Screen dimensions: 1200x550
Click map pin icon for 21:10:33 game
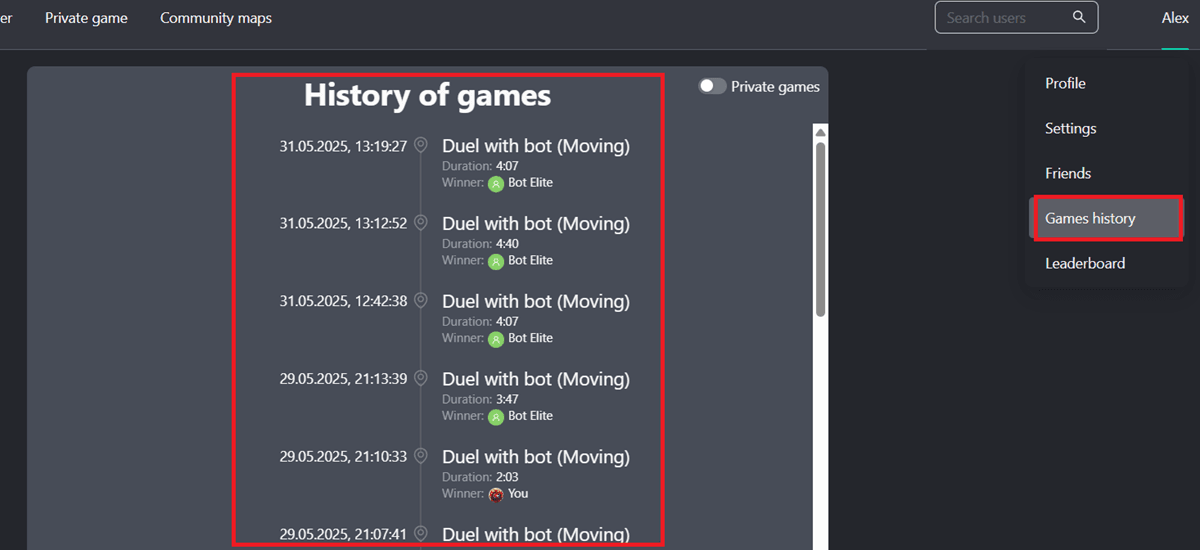point(421,457)
